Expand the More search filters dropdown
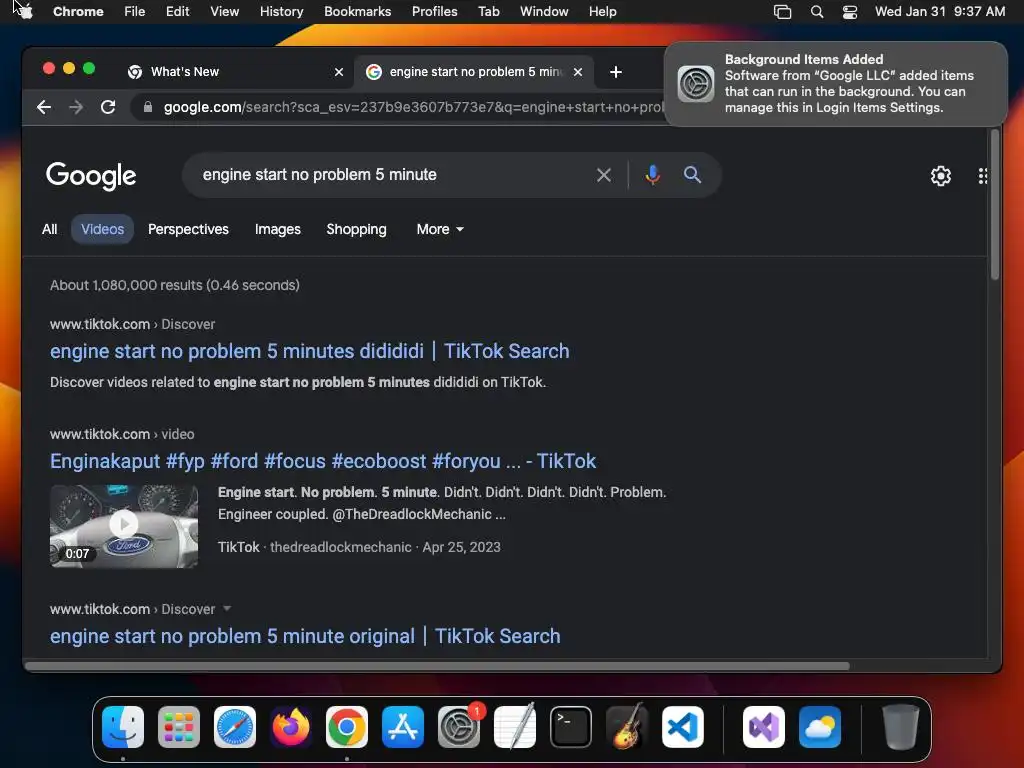Image resolution: width=1024 pixels, height=768 pixels. [440, 229]
